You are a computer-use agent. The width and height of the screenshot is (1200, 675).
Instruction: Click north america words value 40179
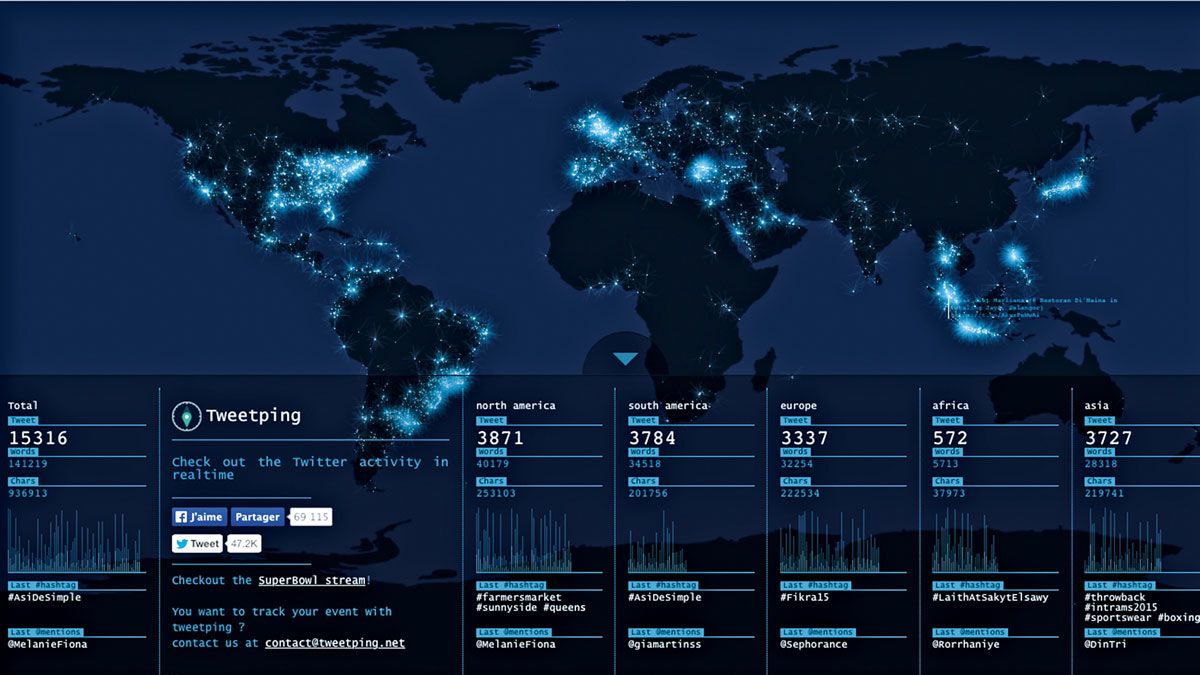[493, 464]
